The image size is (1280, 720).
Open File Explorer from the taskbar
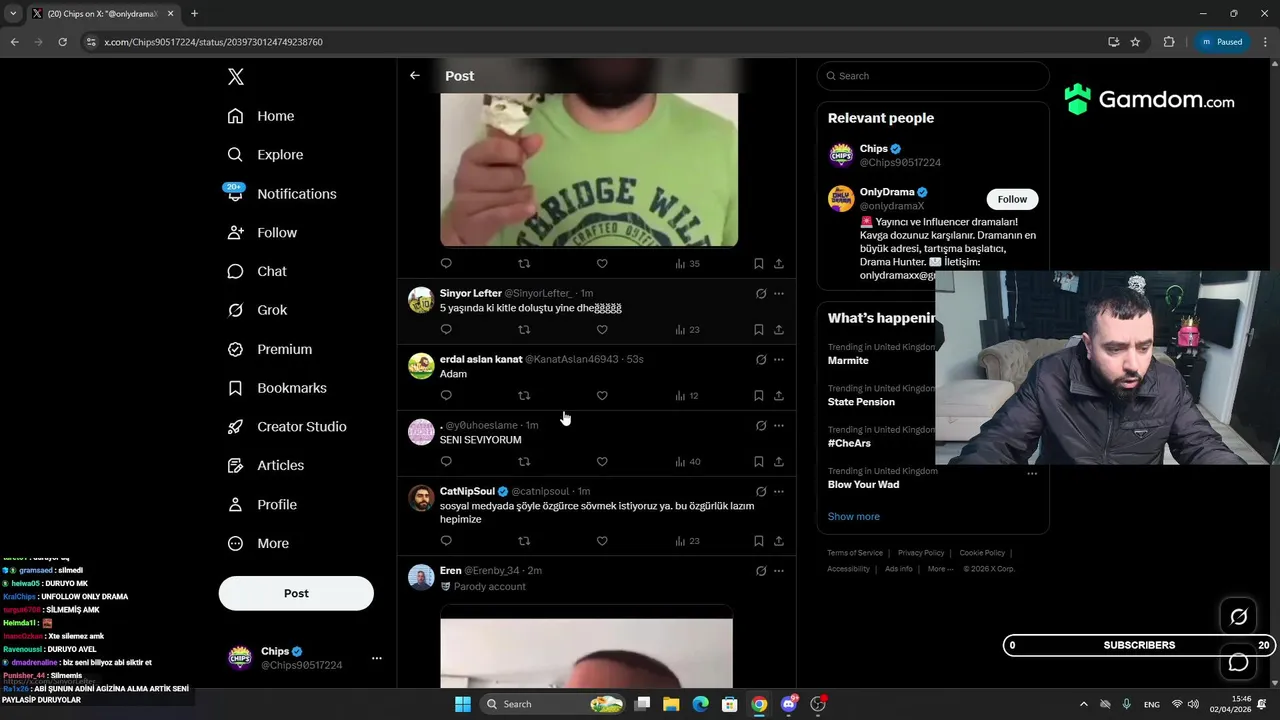671,704
